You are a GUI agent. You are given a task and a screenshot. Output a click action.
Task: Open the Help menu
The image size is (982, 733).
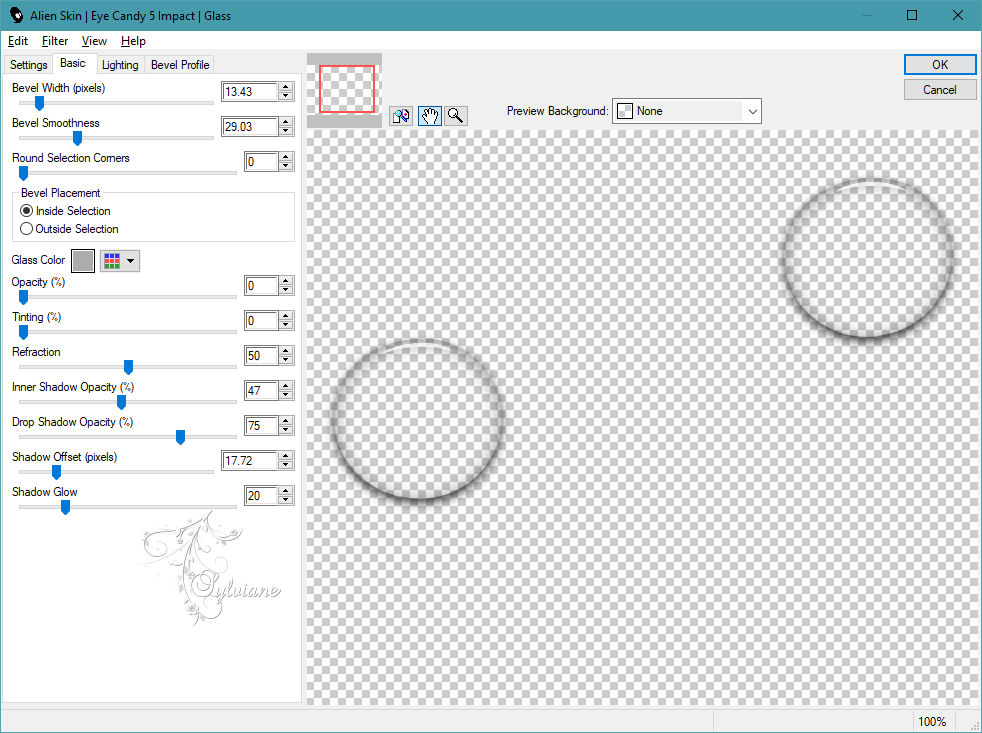[x=133, y=41]
